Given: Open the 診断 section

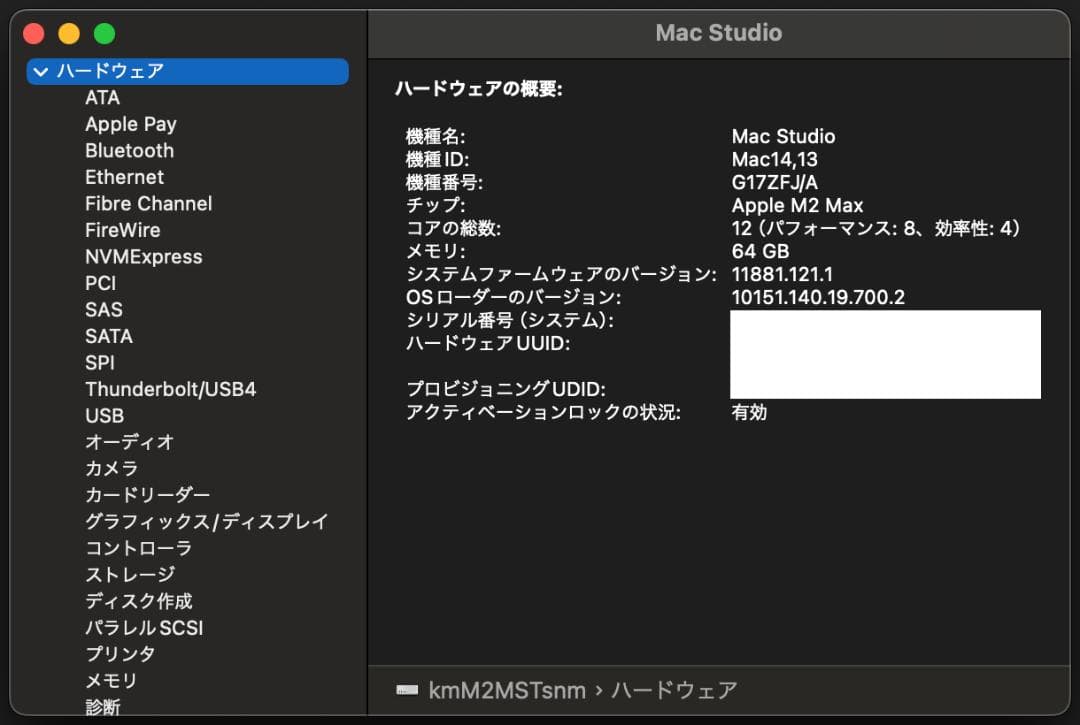Looking at the screenshot, I should pos(105,707).
